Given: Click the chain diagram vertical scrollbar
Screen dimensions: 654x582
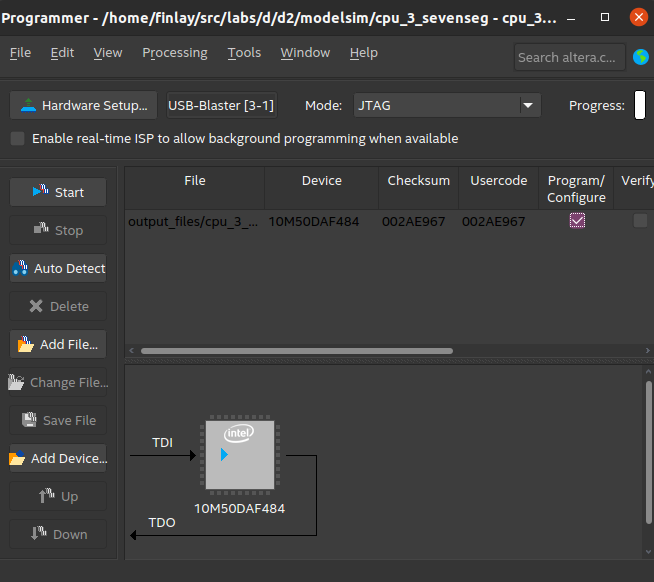Looking at the screenshot, I should point(649,453).
